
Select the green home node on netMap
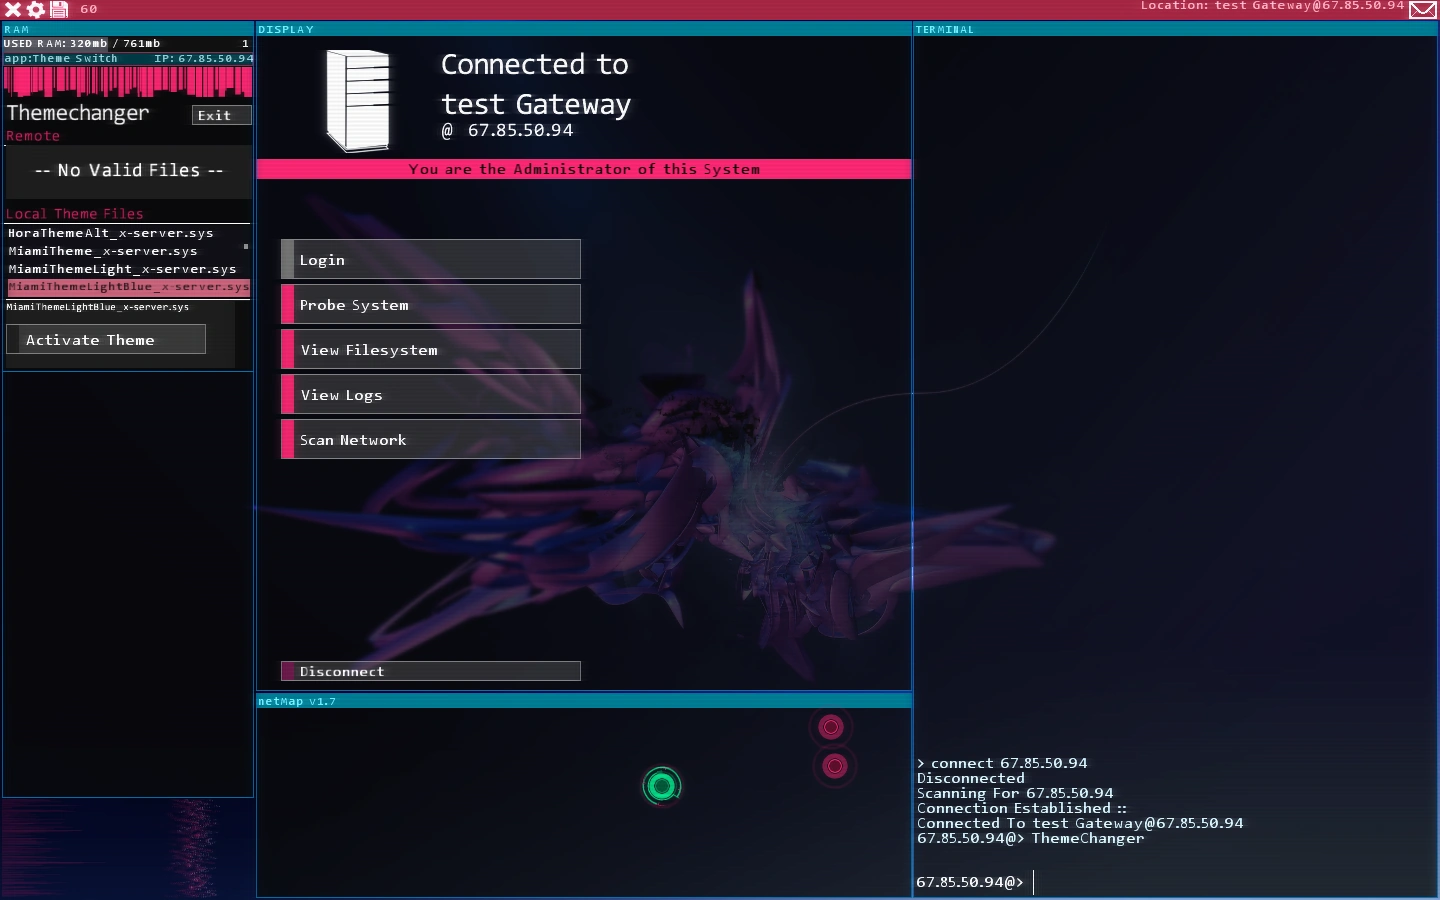point(661,786)
